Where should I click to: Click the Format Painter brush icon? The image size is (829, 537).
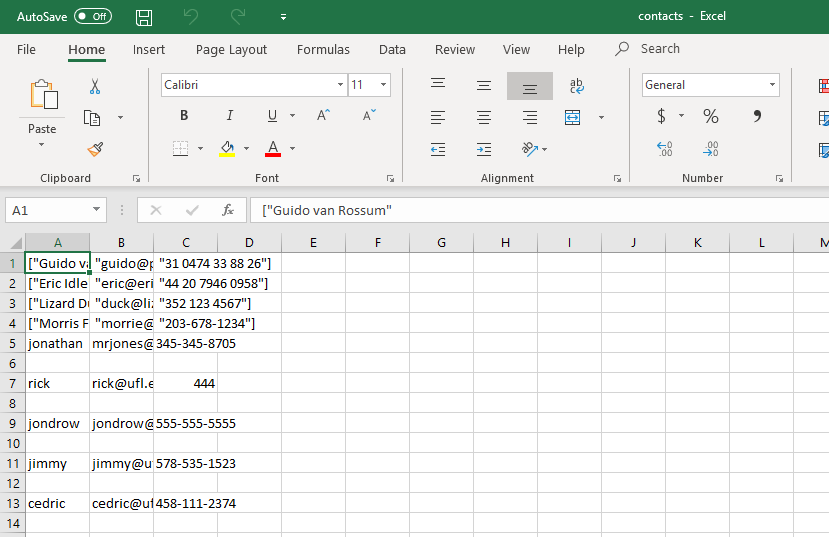click(x=95, y=150)
